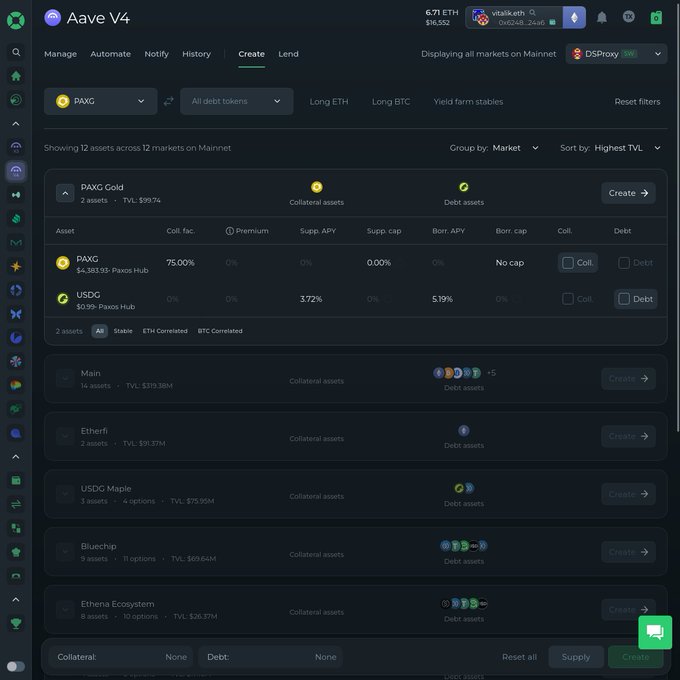Select the BTC Correlated filter chip
This screenshot has width=680, height=680.
tap(220, 331)
